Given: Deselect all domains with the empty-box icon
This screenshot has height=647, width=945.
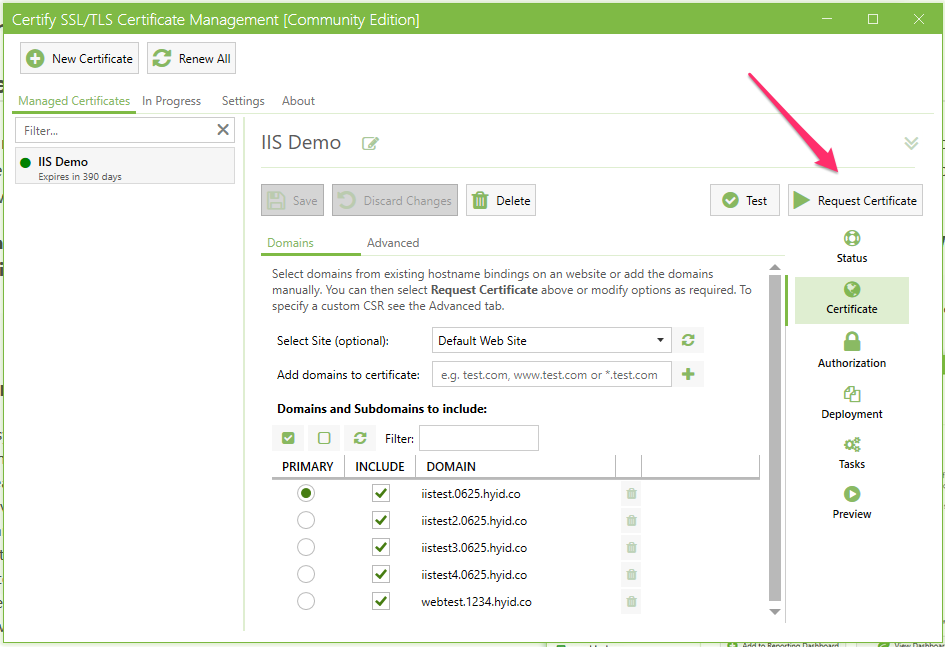Looking at the screenshot, I should point(324,438).
